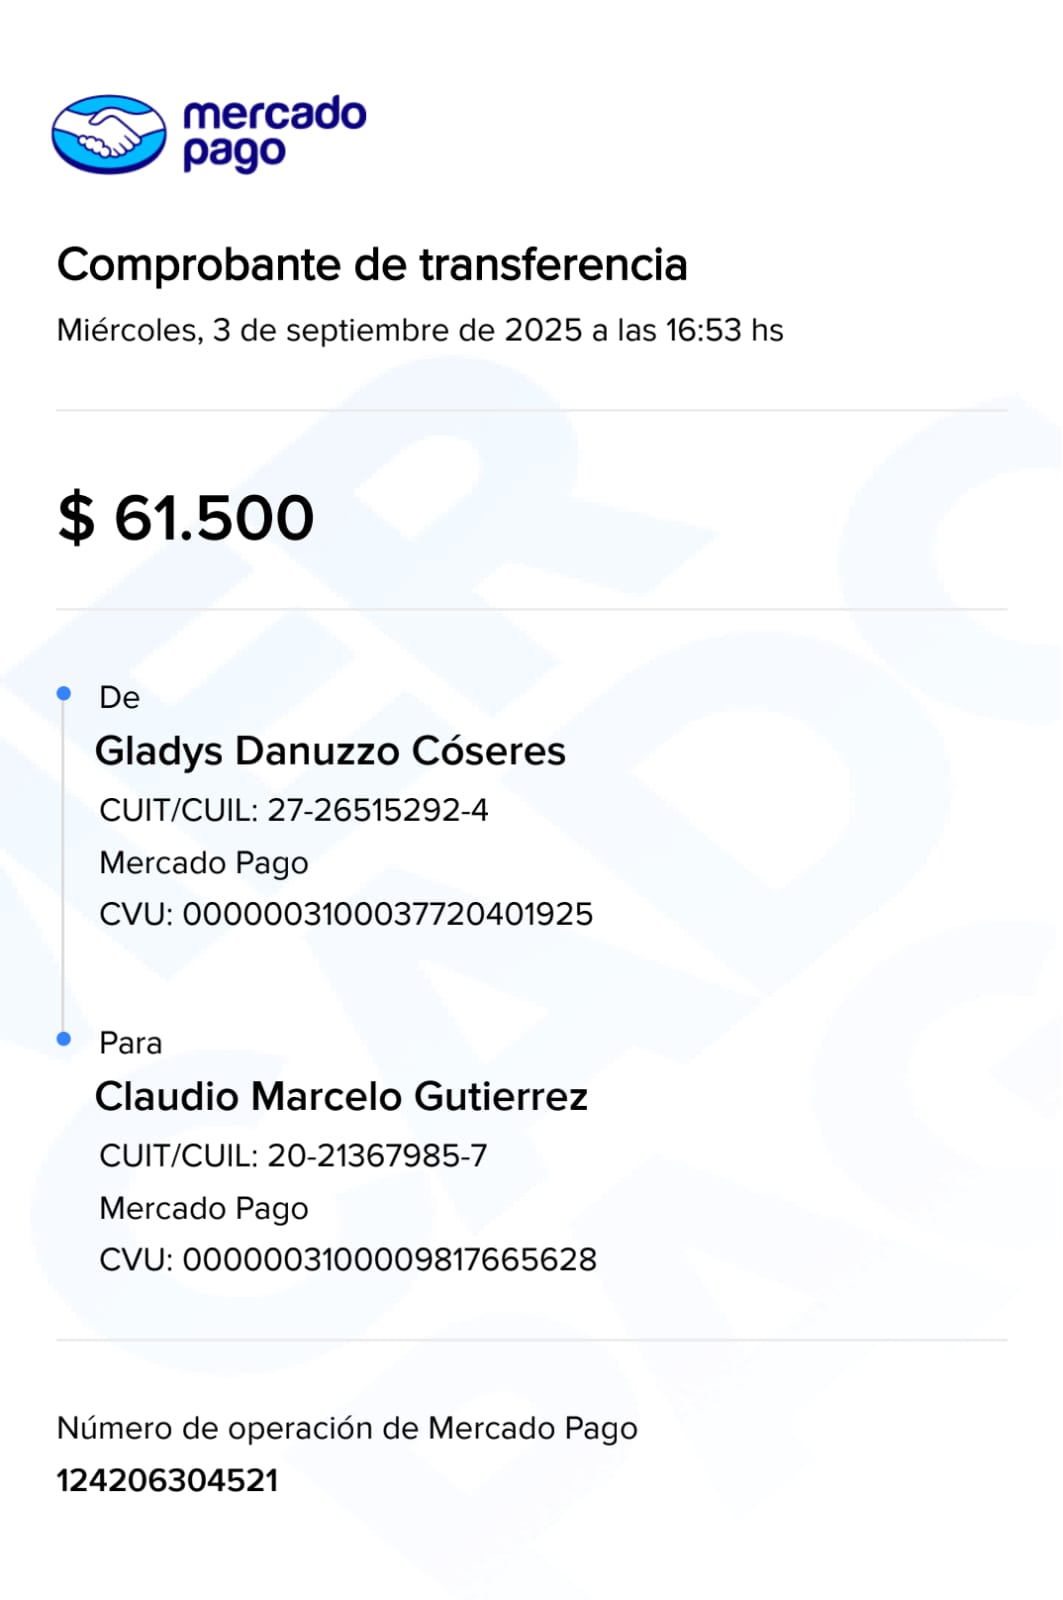Click the mercado pago wordmark text
This screenshot has width=1063, height=1600.
pyautogui.click(x=274, y=133)
